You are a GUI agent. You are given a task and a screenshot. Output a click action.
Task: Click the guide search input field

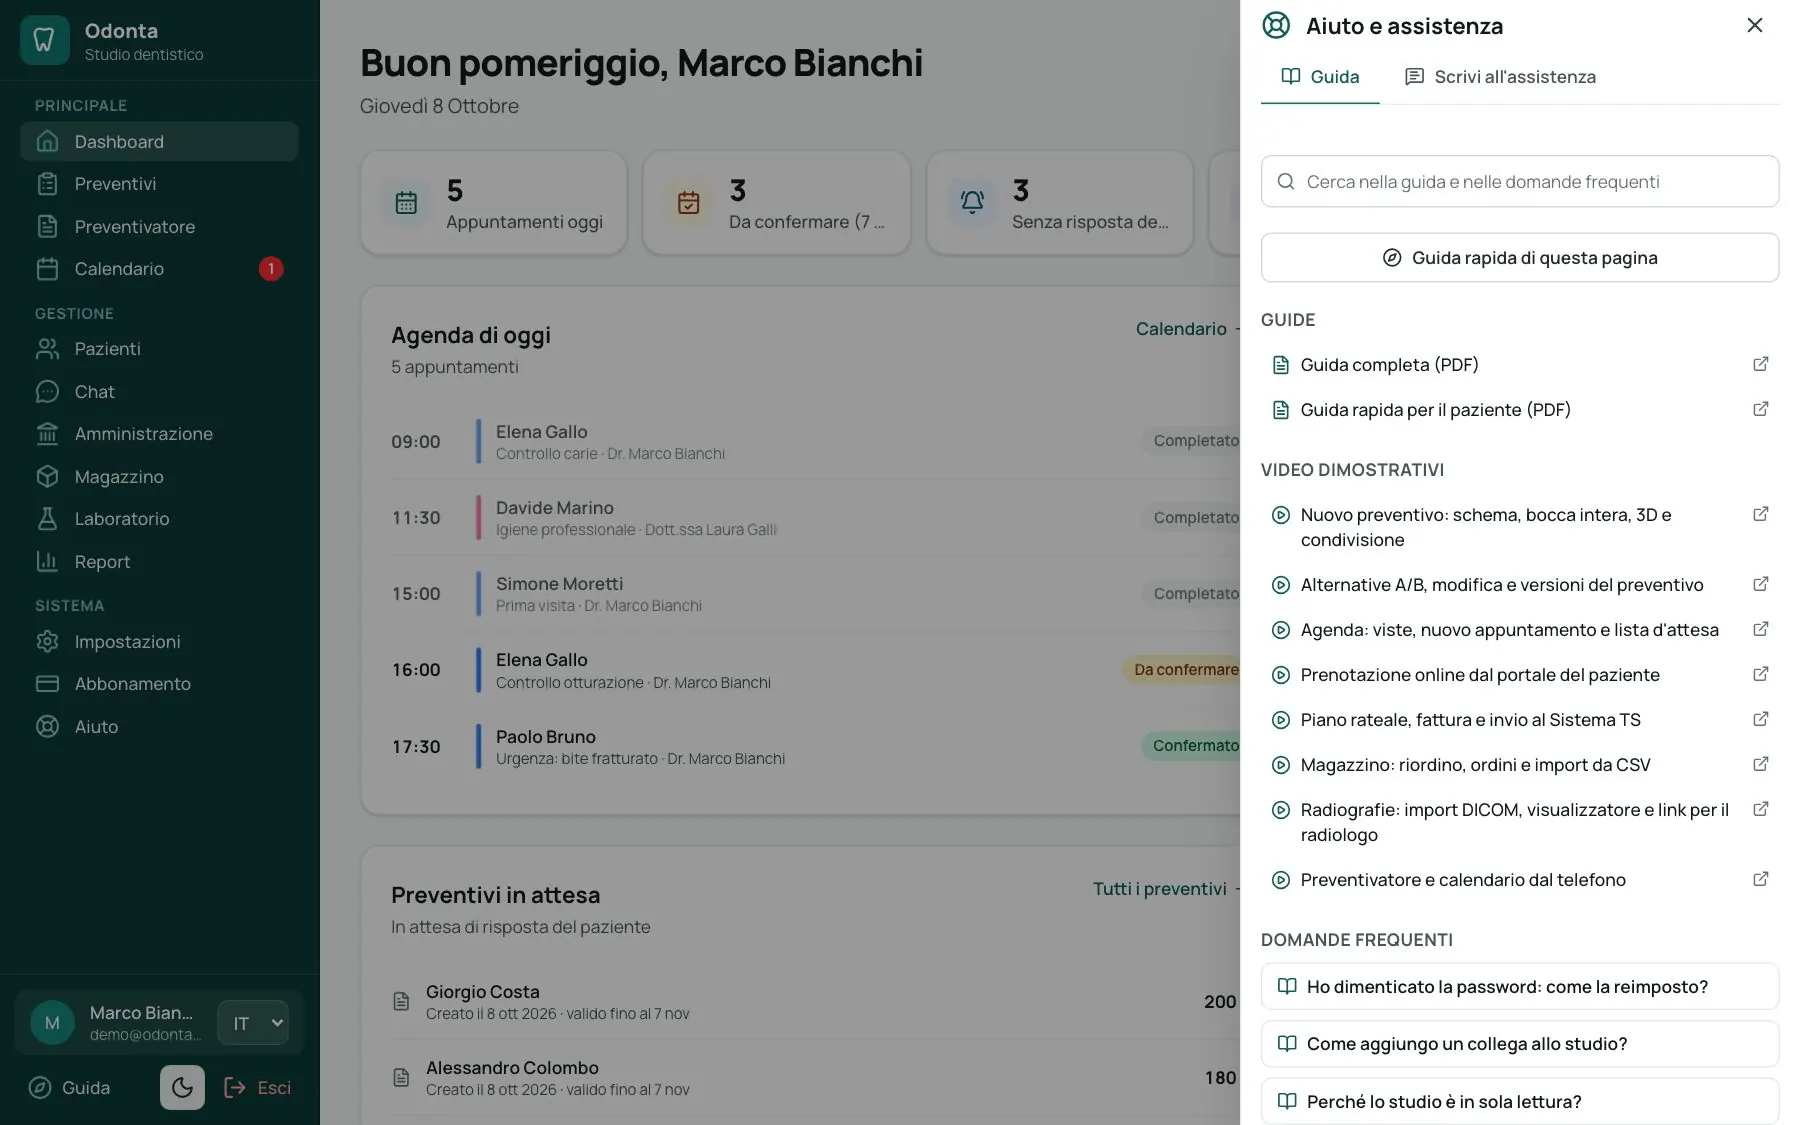(1520, 181)
